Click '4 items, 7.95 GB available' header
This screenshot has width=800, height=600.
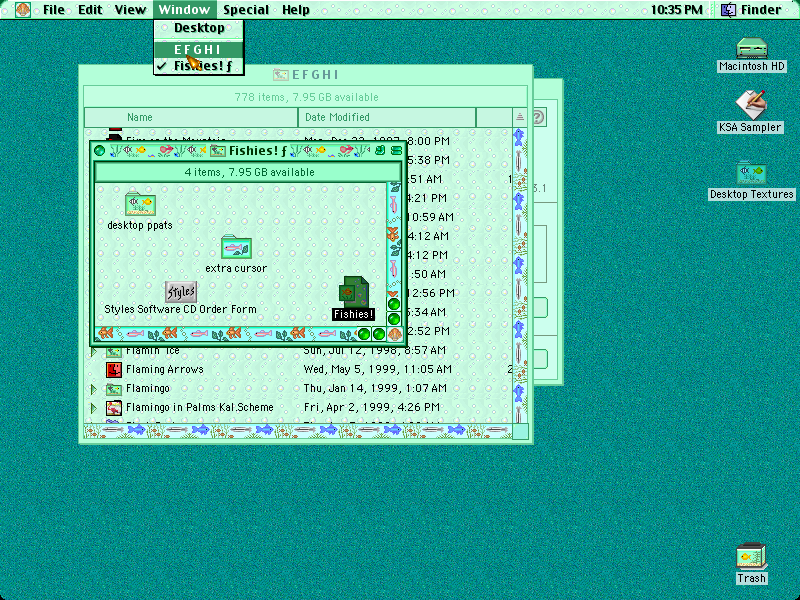(249, 172)
